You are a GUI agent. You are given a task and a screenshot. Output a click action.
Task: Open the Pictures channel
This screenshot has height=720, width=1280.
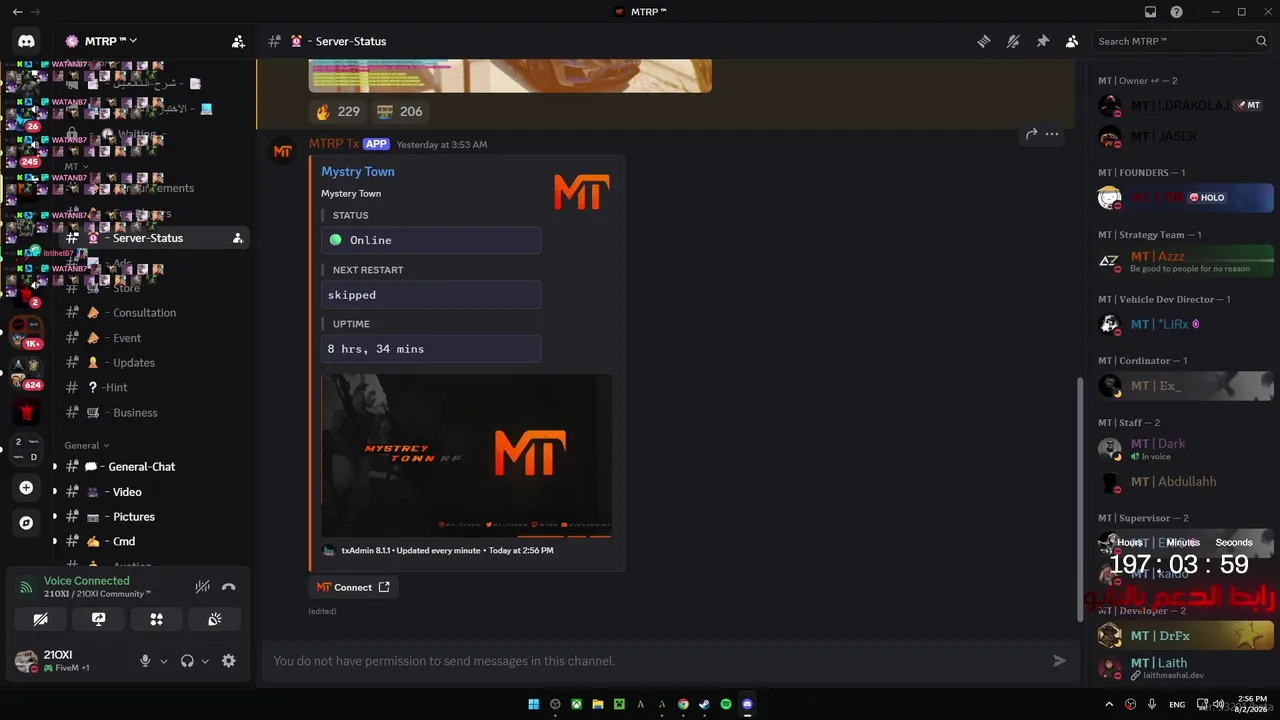click(x=134, y=517)
